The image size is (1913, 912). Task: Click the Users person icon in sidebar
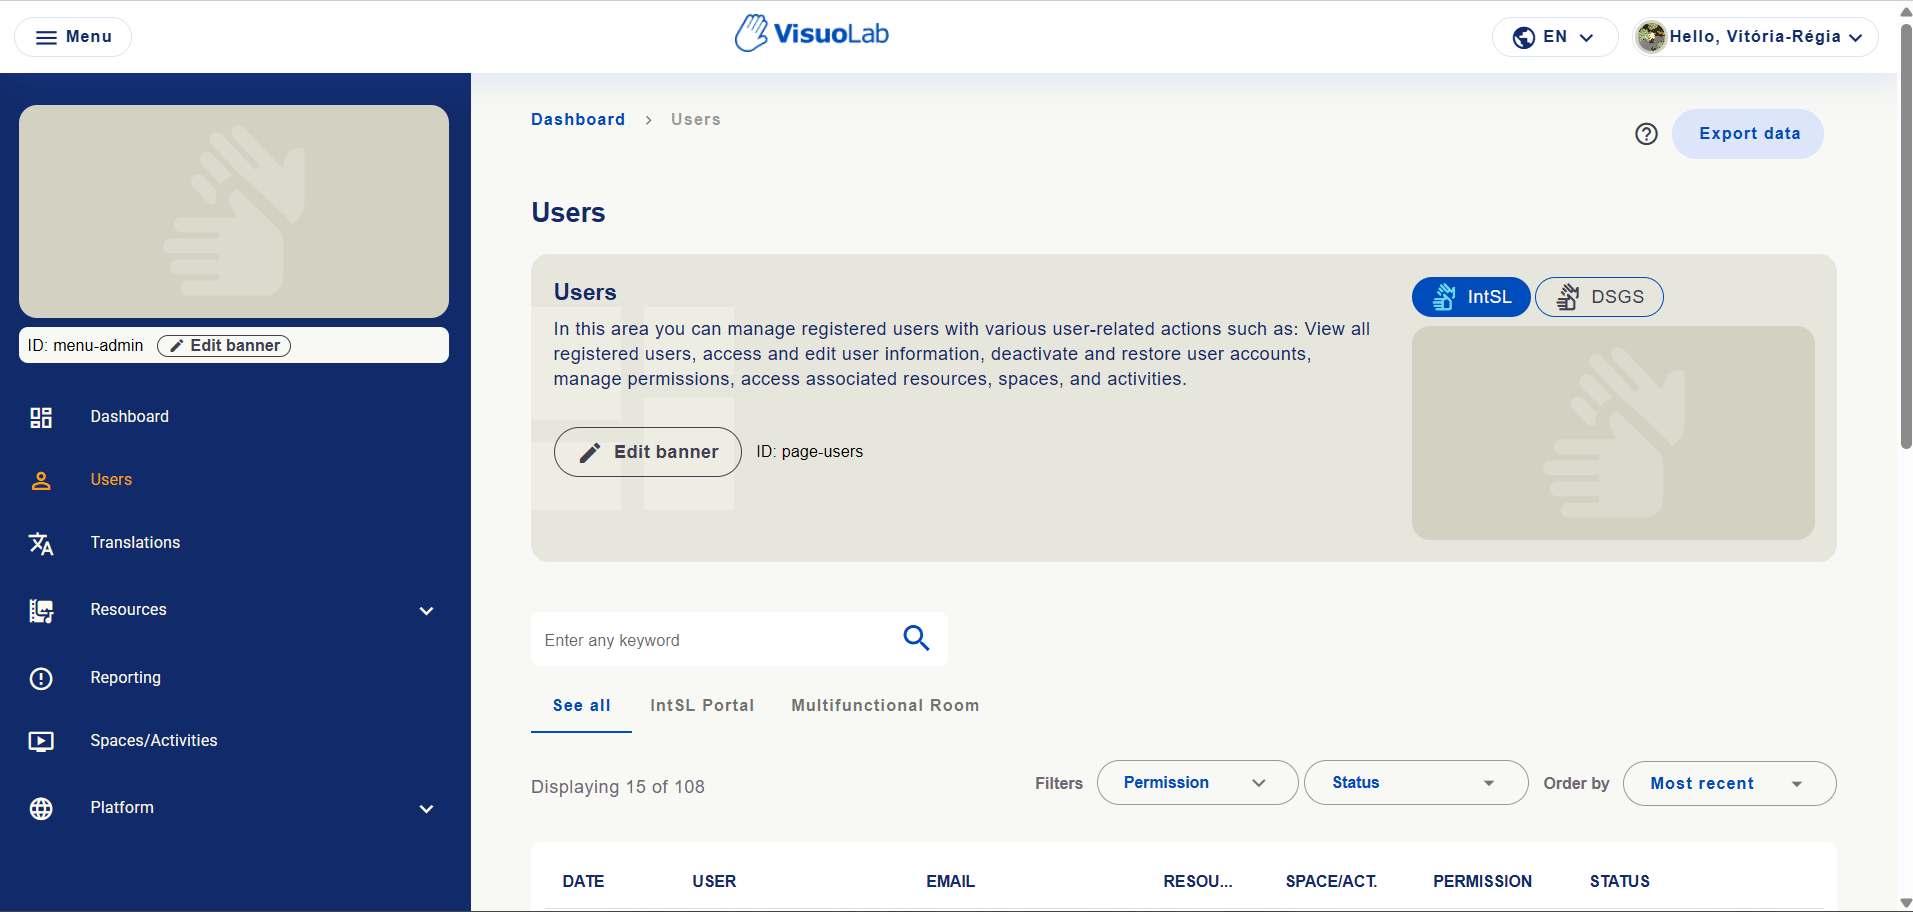tap(41, 480)
